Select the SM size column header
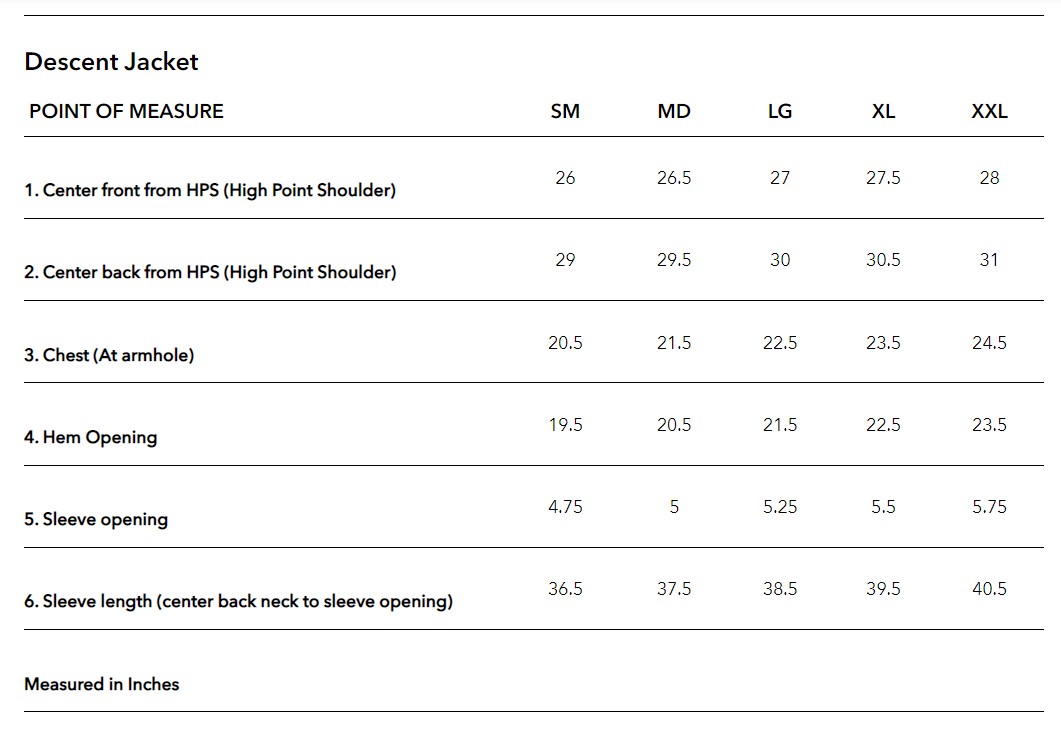 [x=565, y=111]
